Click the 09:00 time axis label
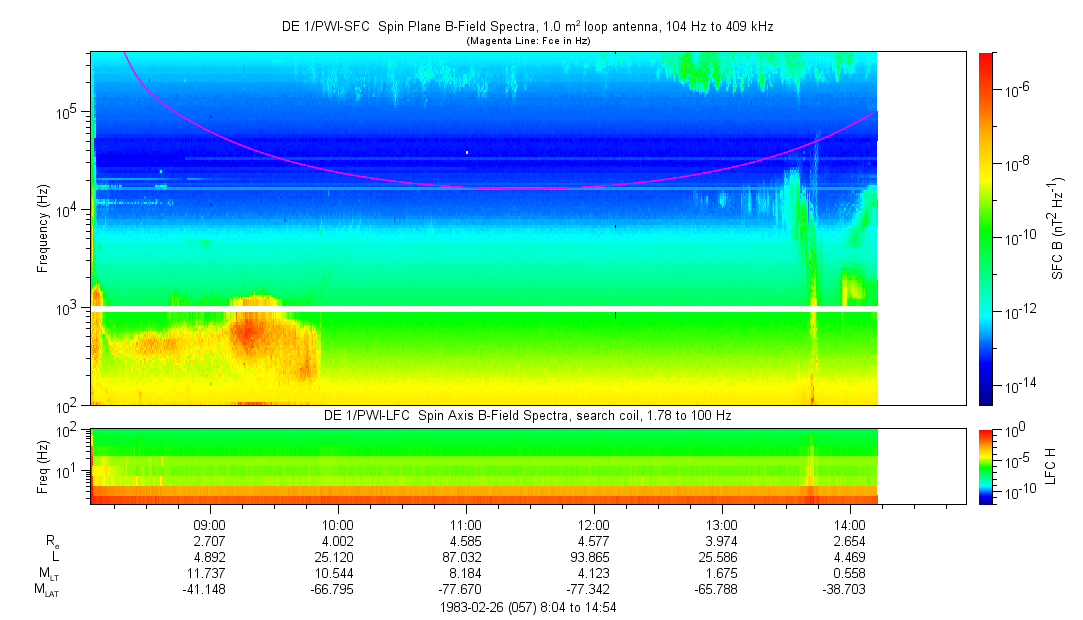This screenshot has height=620, width=1083. (x=209, y=524)
